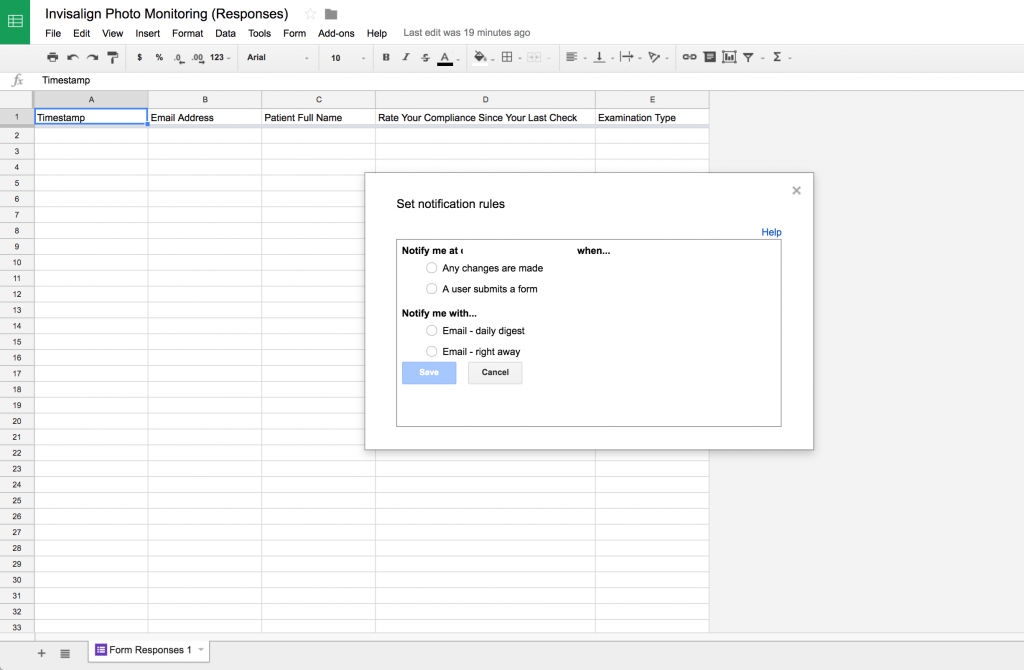The image size is (1024, 670).
Task: Open the Add-ons menu
Action: (336, 33)
